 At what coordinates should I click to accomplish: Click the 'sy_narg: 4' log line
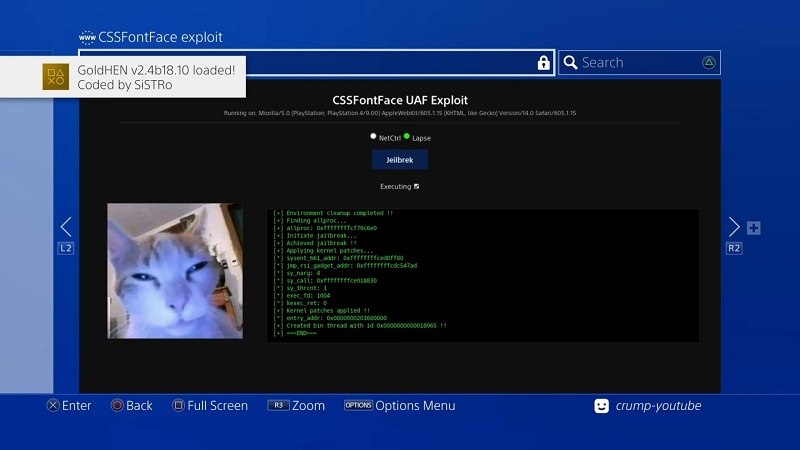tap(297, 273)
